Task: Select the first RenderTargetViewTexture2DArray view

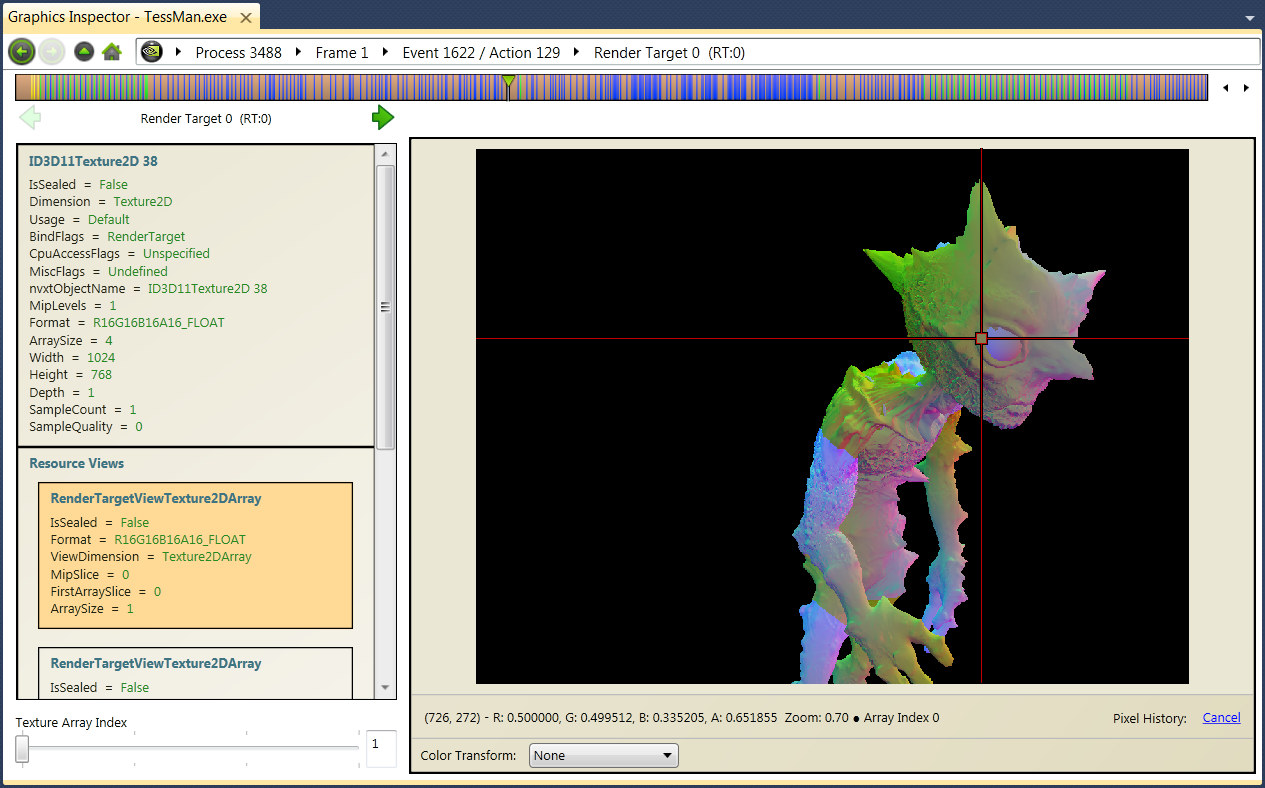Action: coord(195,555)
